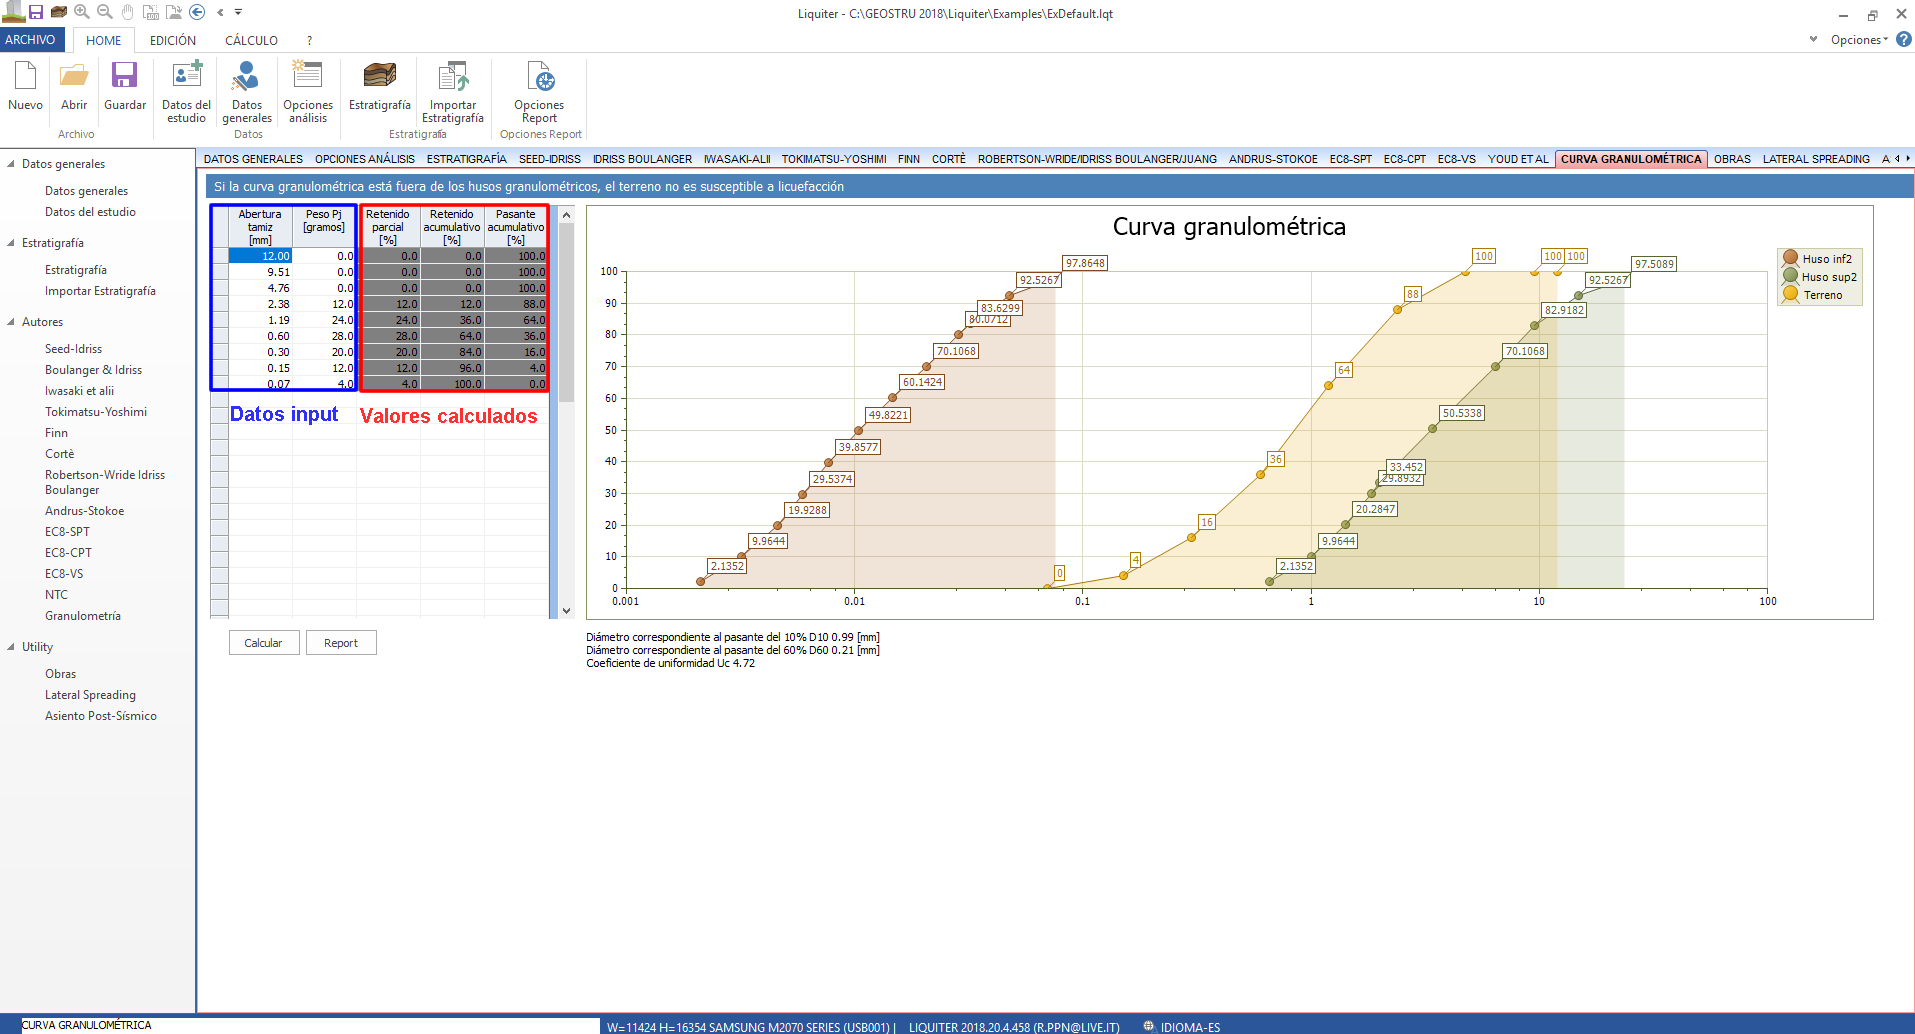Click the Calcular button
The width and height of the screenshot is (1915, 1034).
coord(264,643)
